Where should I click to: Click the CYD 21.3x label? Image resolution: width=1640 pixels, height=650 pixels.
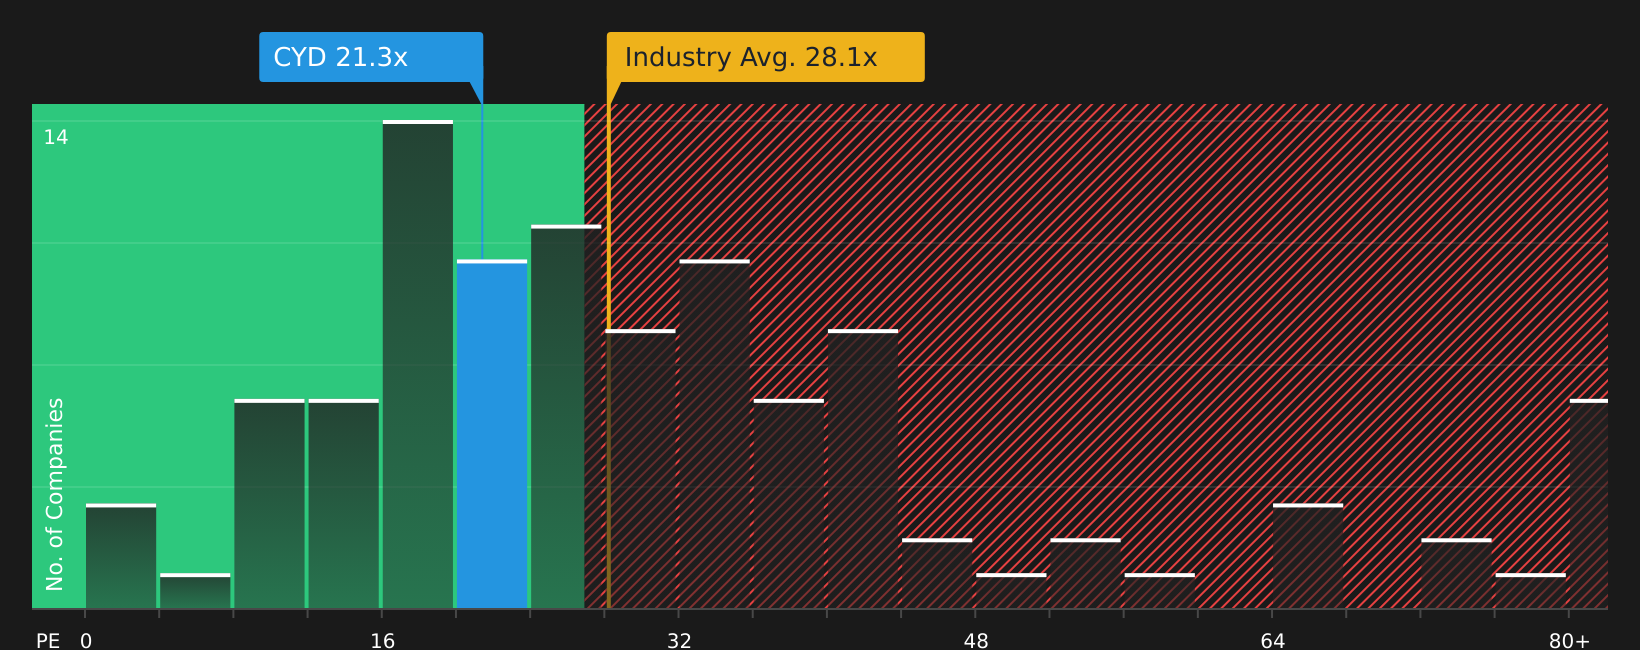(x=371, y=57)
